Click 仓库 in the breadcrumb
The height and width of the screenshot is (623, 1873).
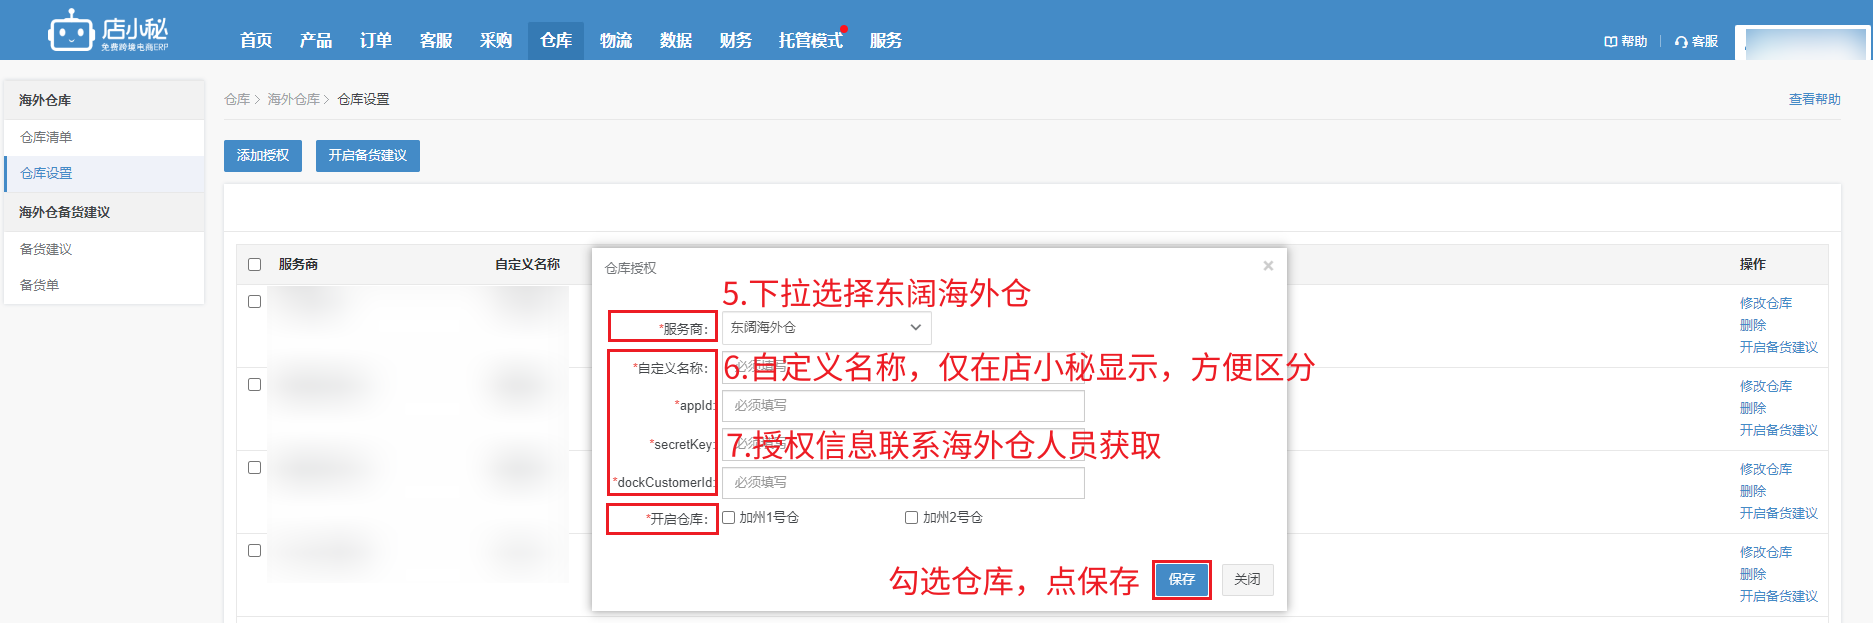click(x=237, y=99)
